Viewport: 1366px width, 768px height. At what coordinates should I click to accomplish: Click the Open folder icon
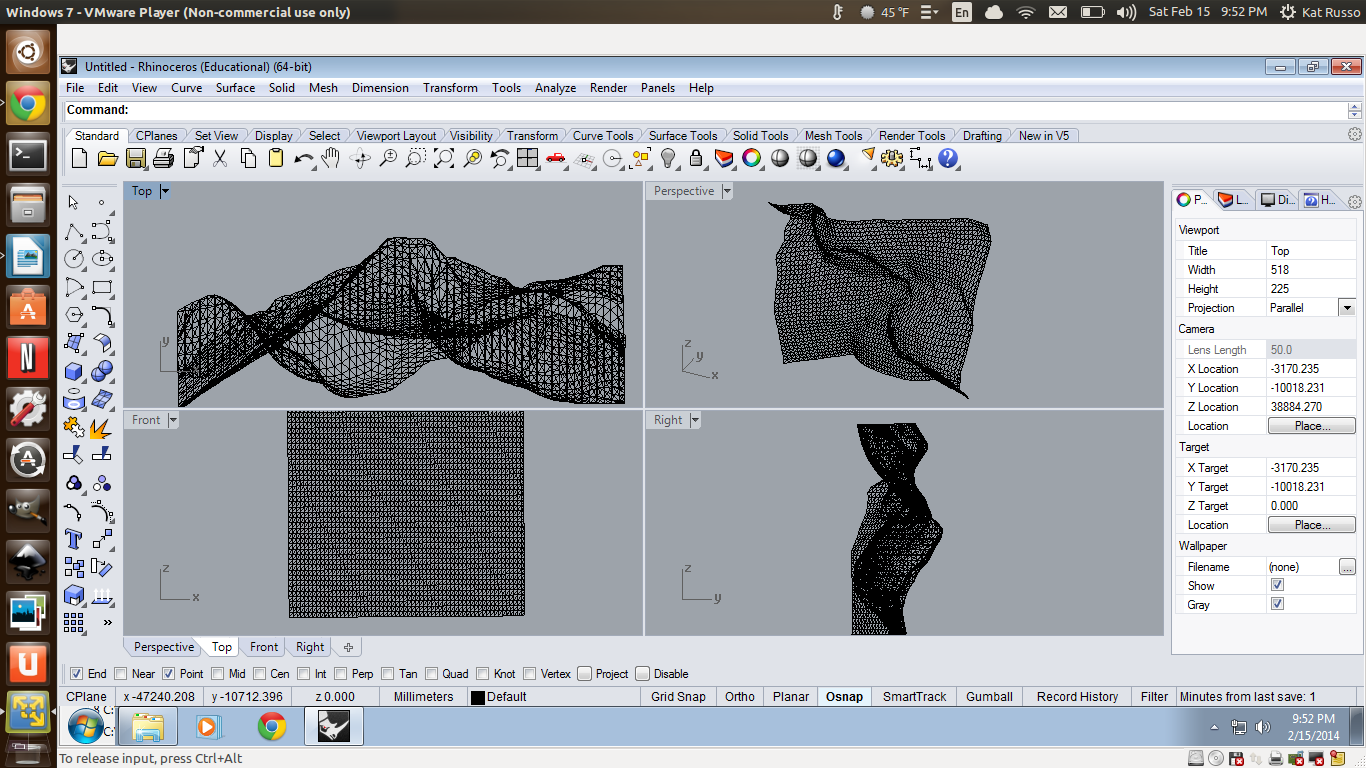pos(108,158)
